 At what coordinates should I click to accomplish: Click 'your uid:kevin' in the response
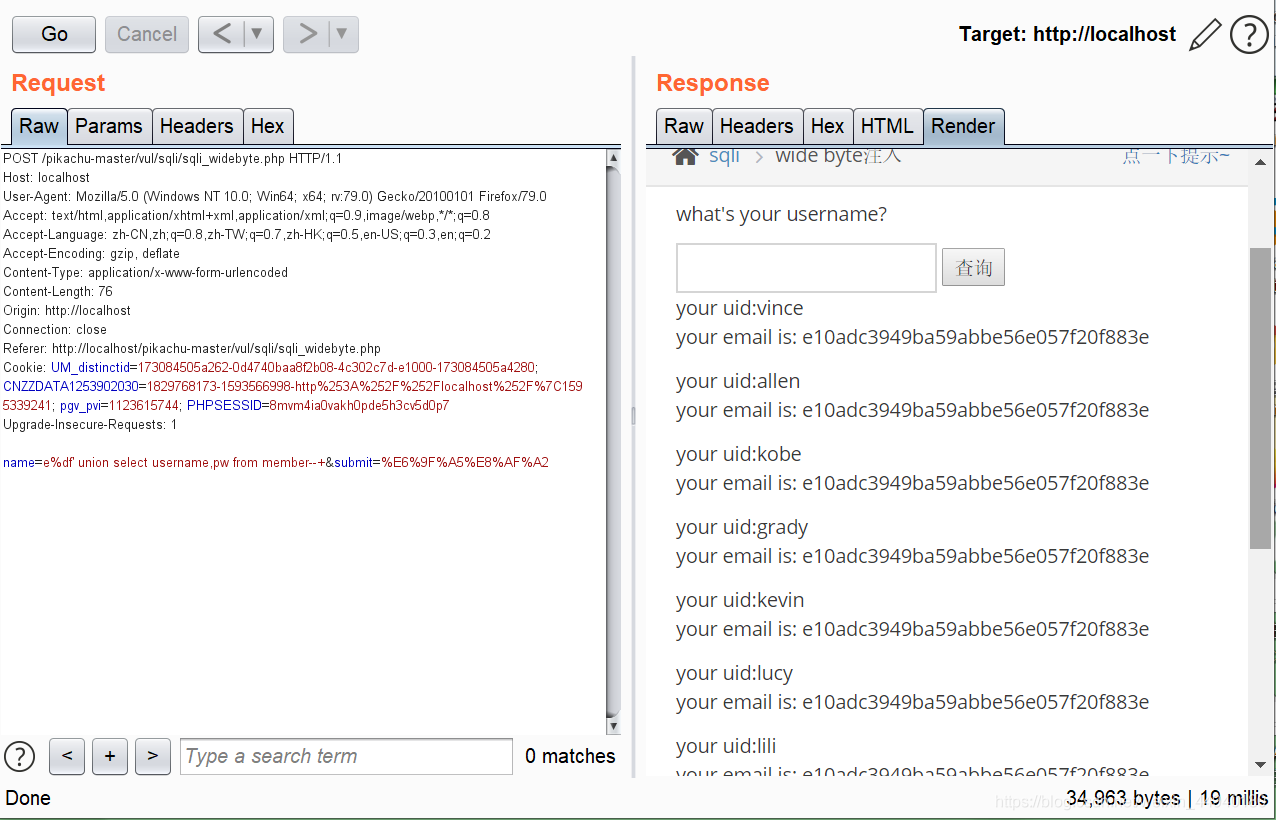coord(740,600)
